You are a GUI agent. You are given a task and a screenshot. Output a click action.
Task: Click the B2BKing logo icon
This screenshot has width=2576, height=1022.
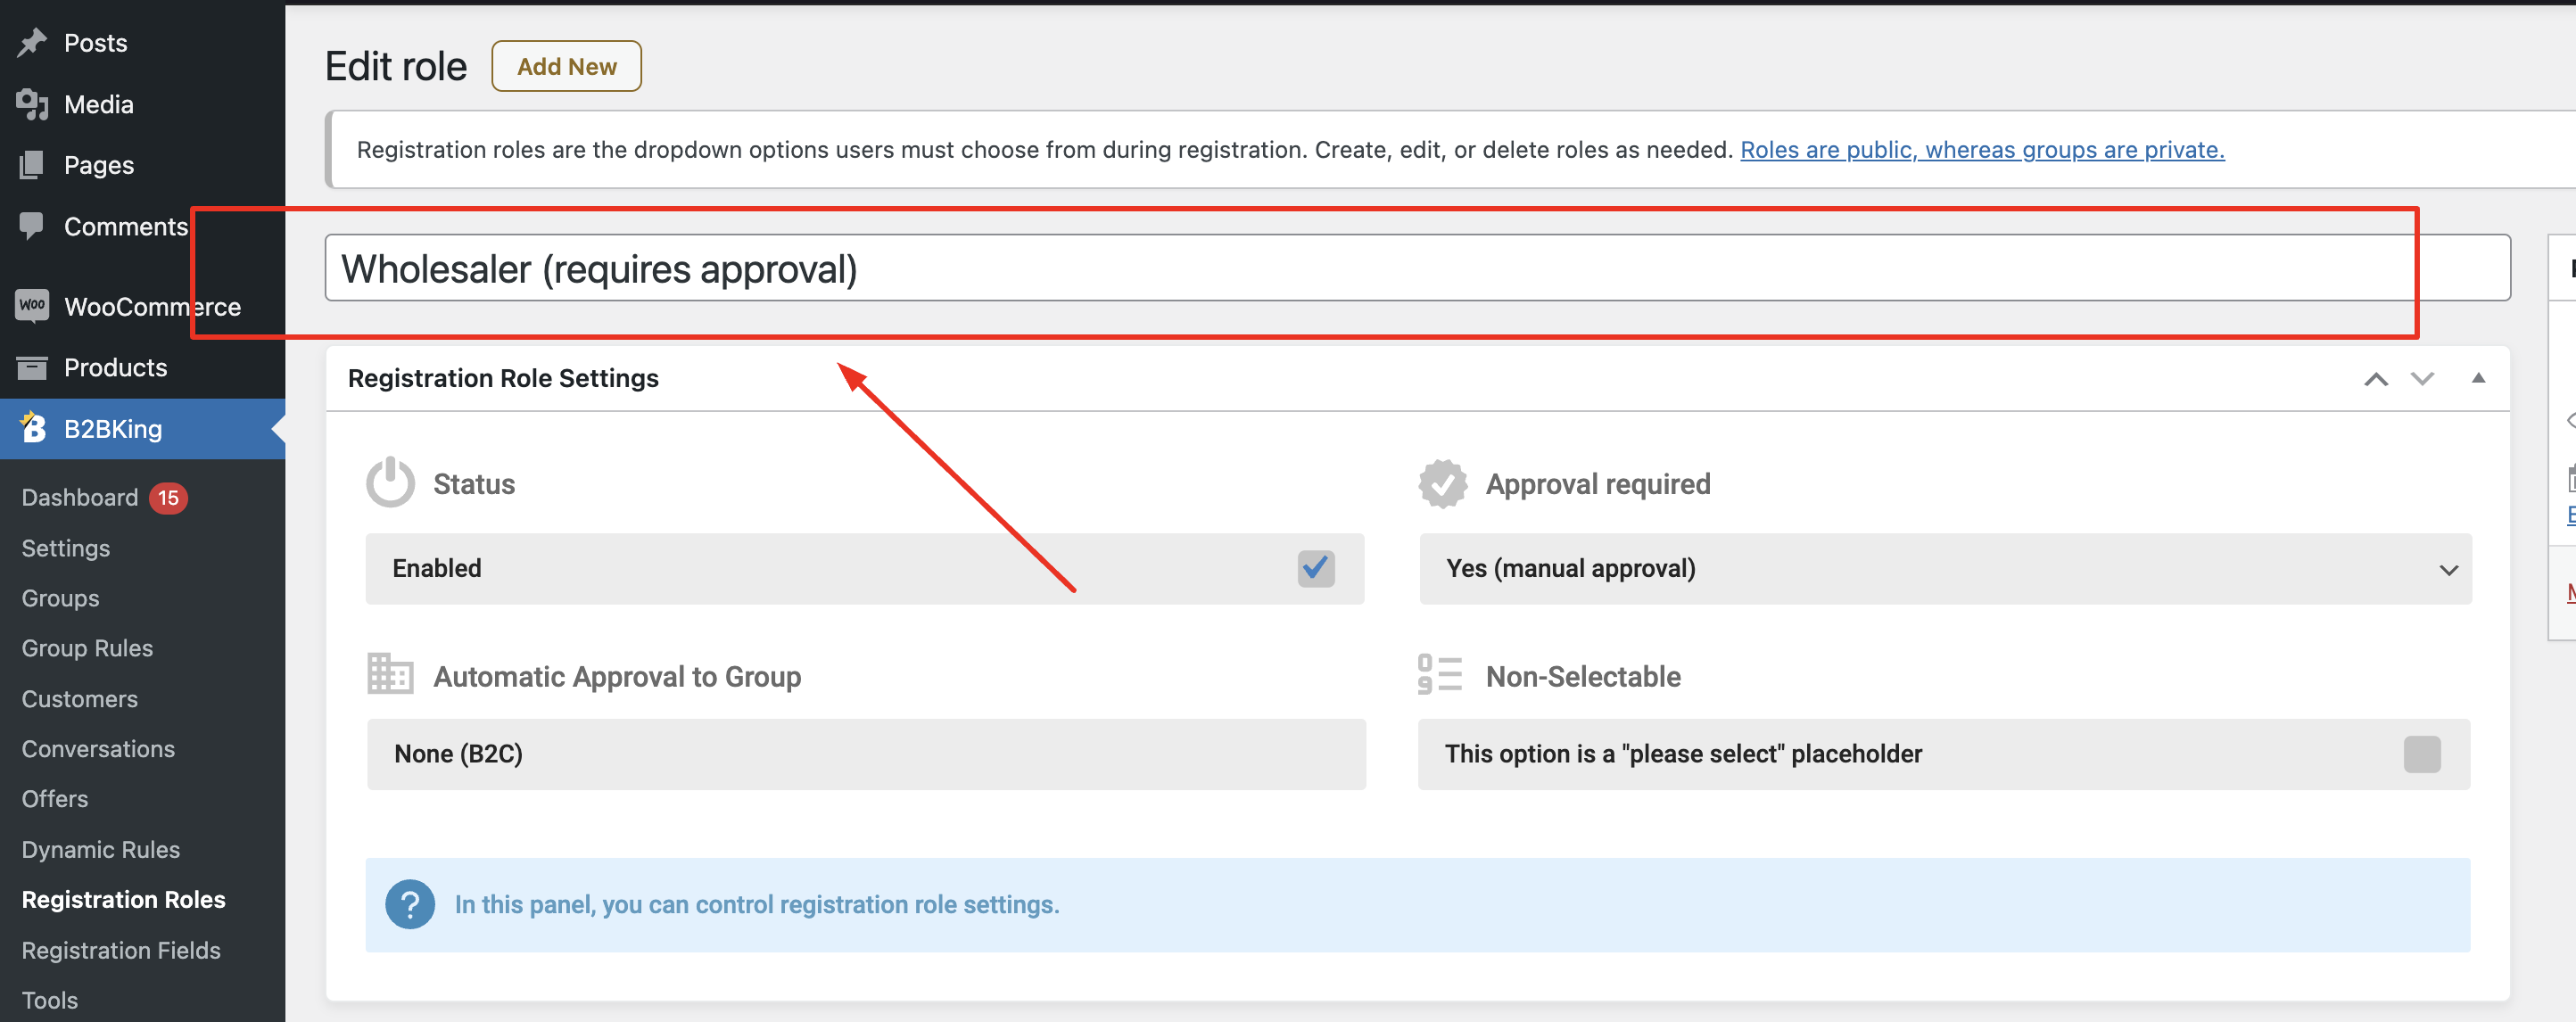(x=32, y=428)
